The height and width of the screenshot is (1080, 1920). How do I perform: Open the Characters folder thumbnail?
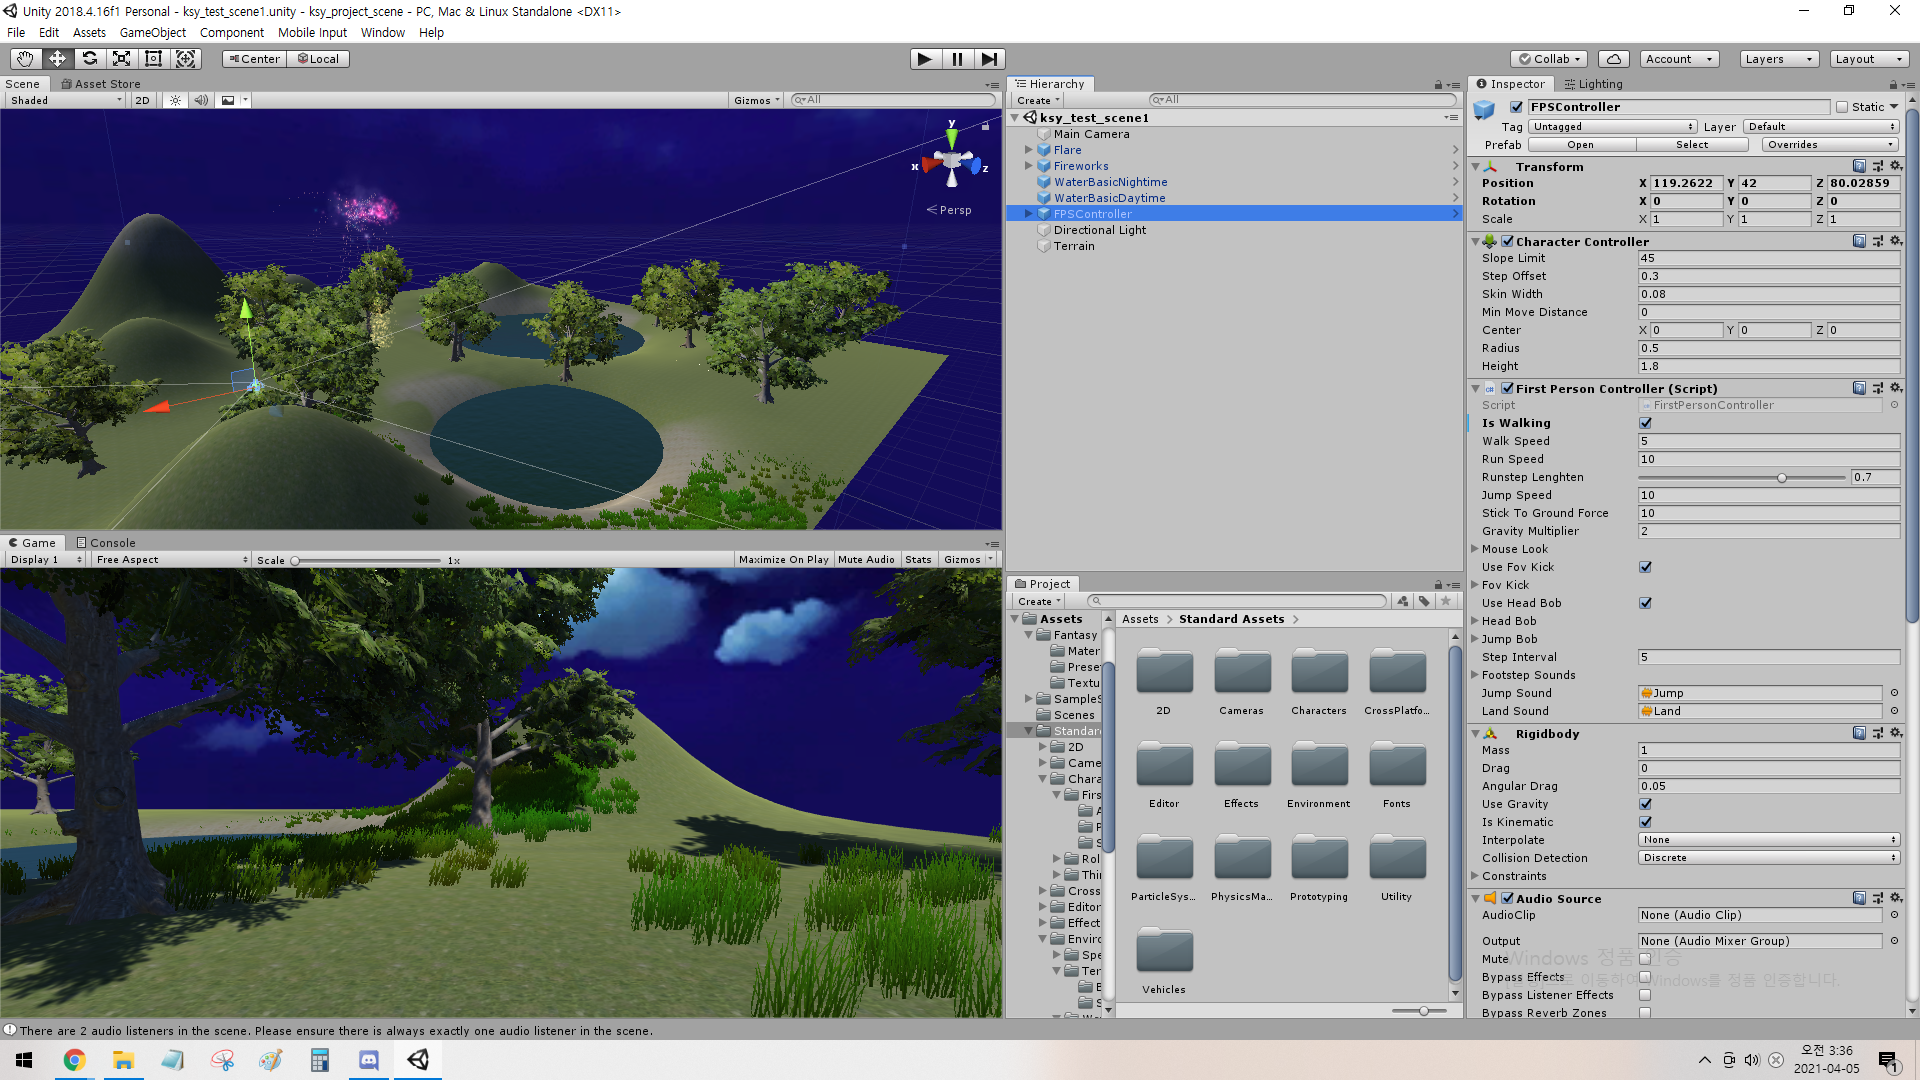1318,672
